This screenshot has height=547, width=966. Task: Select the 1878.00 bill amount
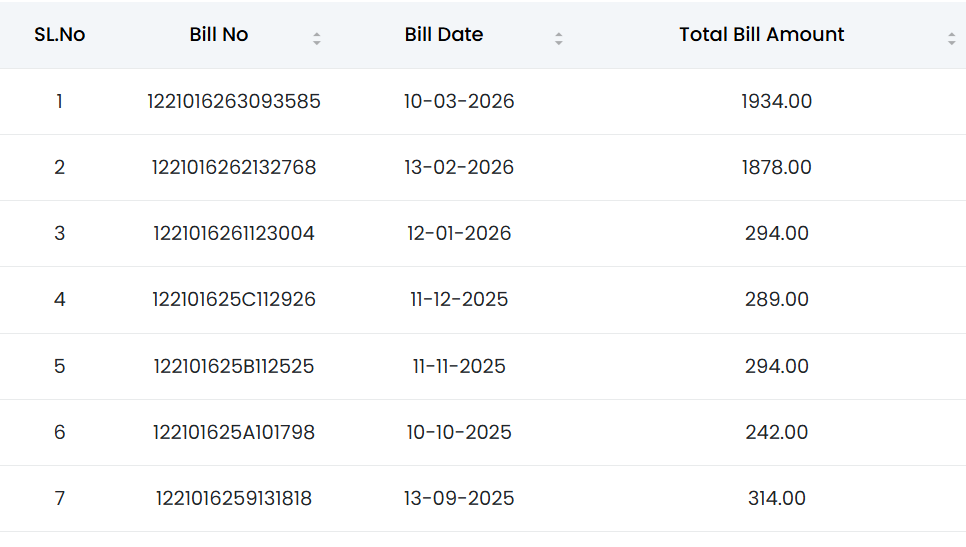coord(777,167)
